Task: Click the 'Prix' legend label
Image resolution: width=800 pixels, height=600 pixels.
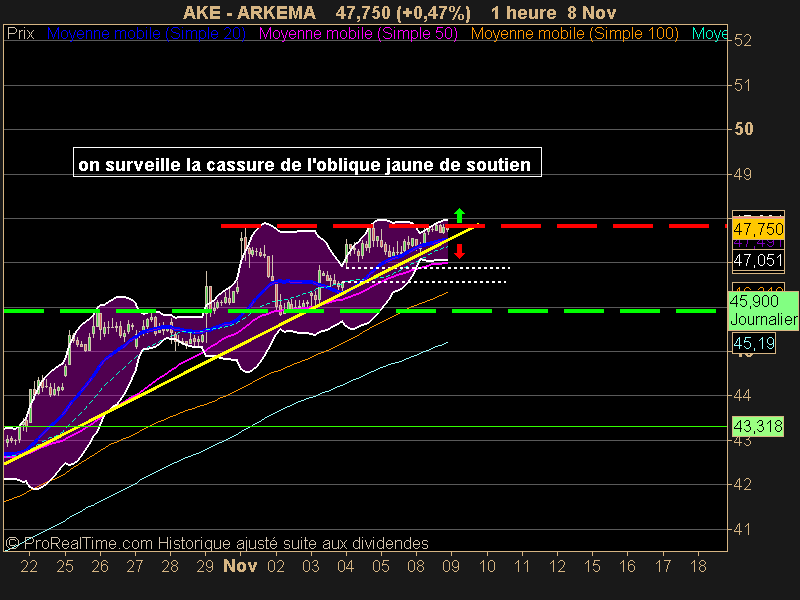Action: click(20, 34)
